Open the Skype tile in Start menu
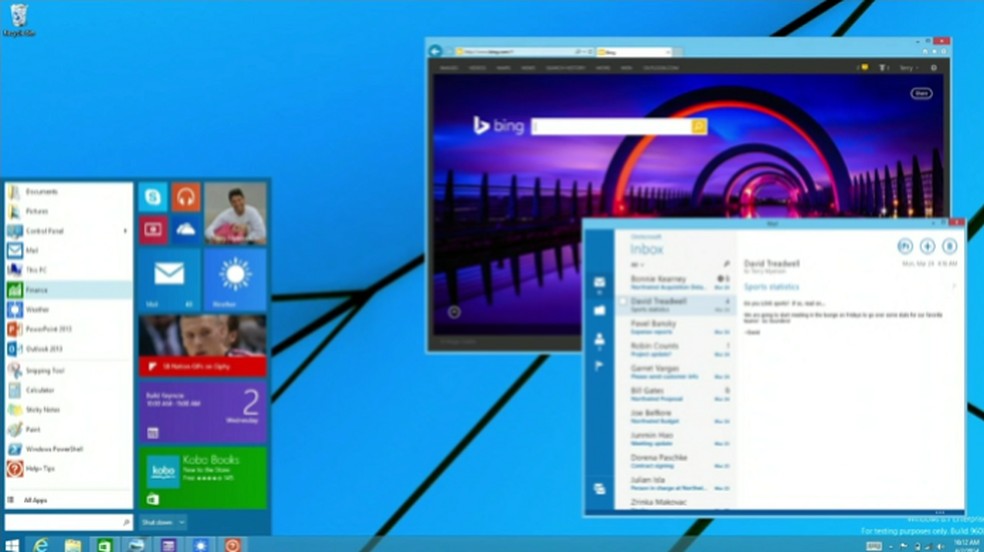This screenshot has width=984, height=552. 153,197
